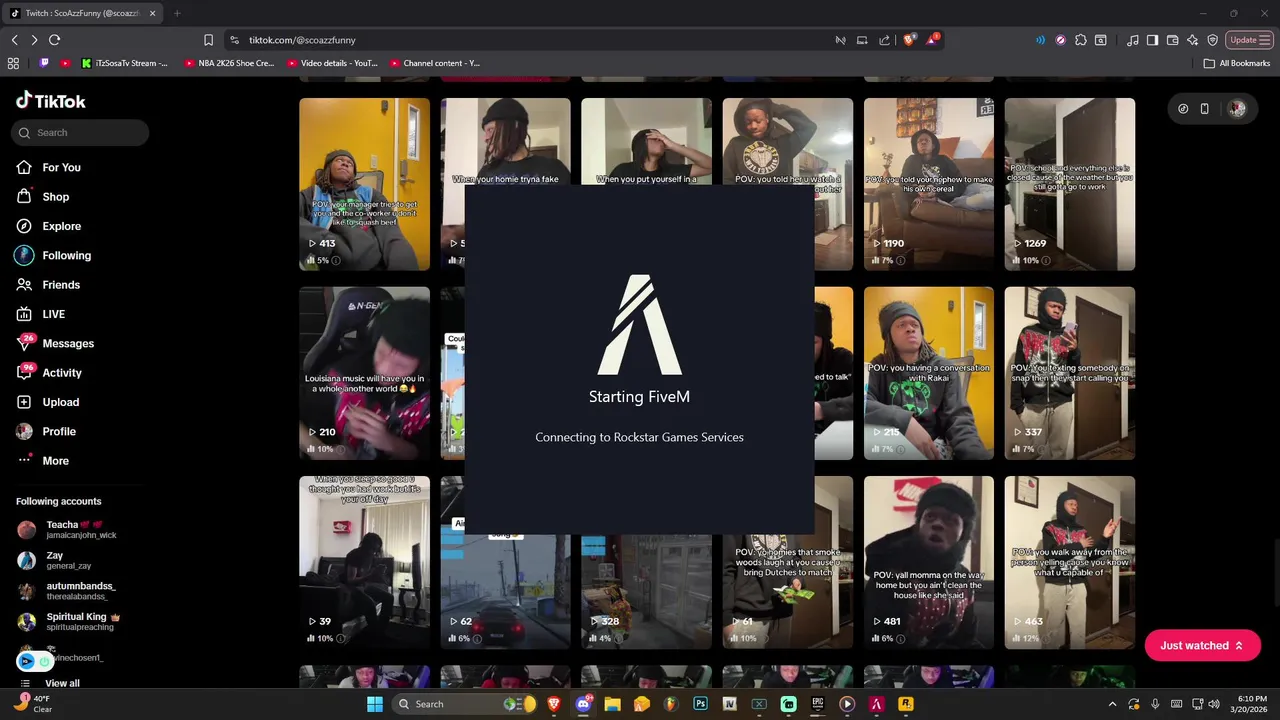Click the Just watched button
1280x720 pixels.
tap(1202, 646)
